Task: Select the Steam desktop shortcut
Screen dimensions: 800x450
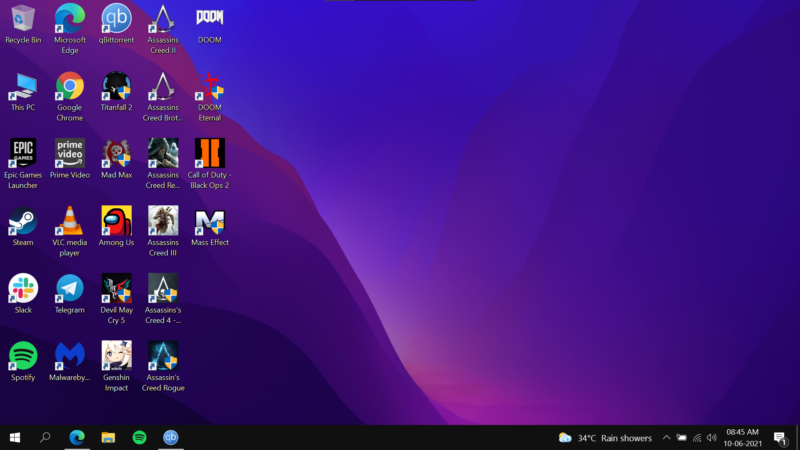Action: pos(23,227)
